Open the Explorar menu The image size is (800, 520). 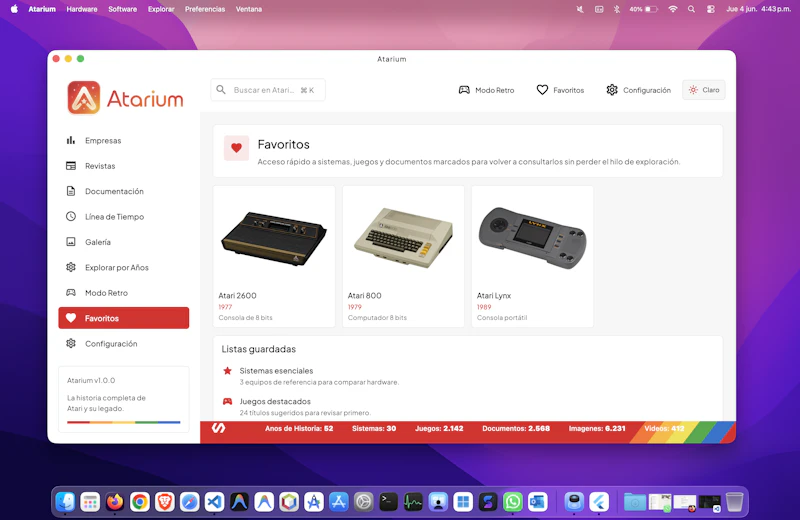pos(161,9)
